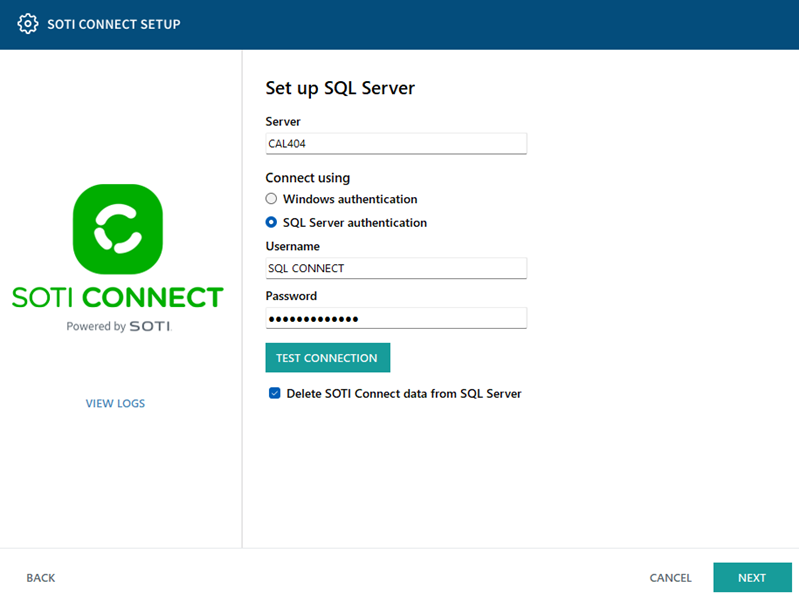
Task: Click the 'Server' field label
Action: tap(283, 122)
